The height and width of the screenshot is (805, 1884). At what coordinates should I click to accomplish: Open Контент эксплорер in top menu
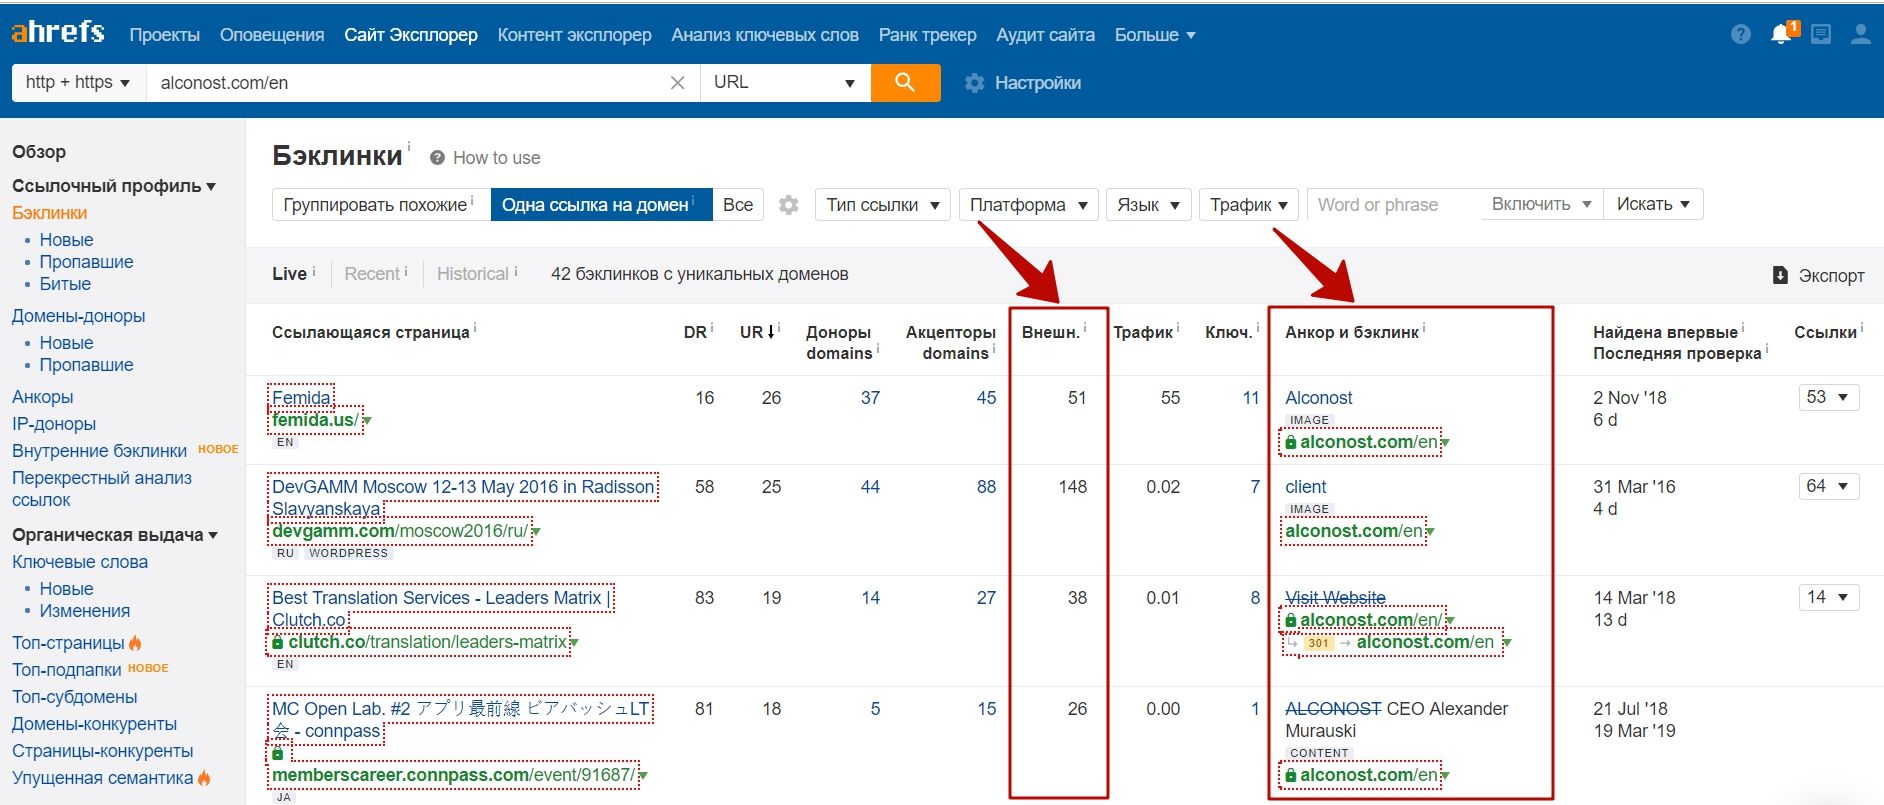(x=574, y=35)
